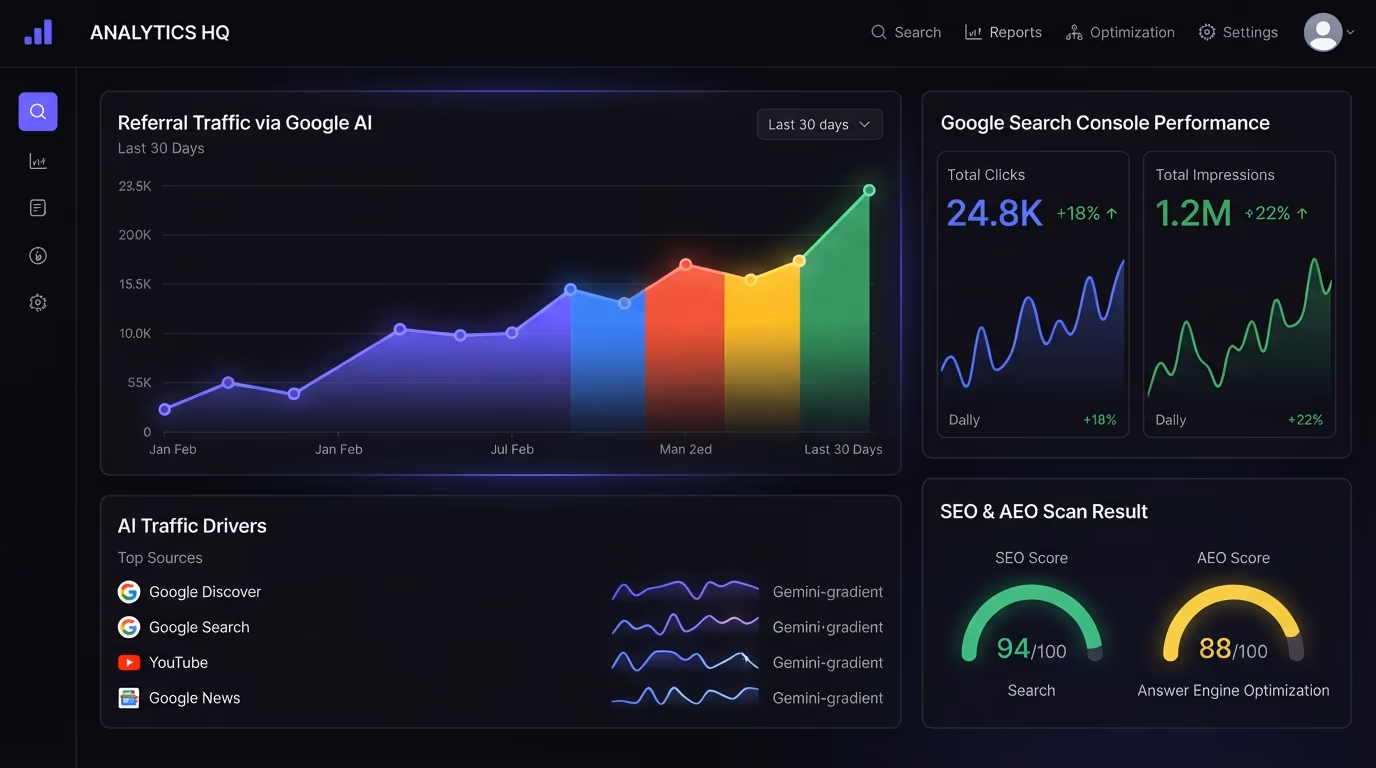Select the YouTube source row
The height and width of the screenshot is (768, 1376).
point(500,662)
